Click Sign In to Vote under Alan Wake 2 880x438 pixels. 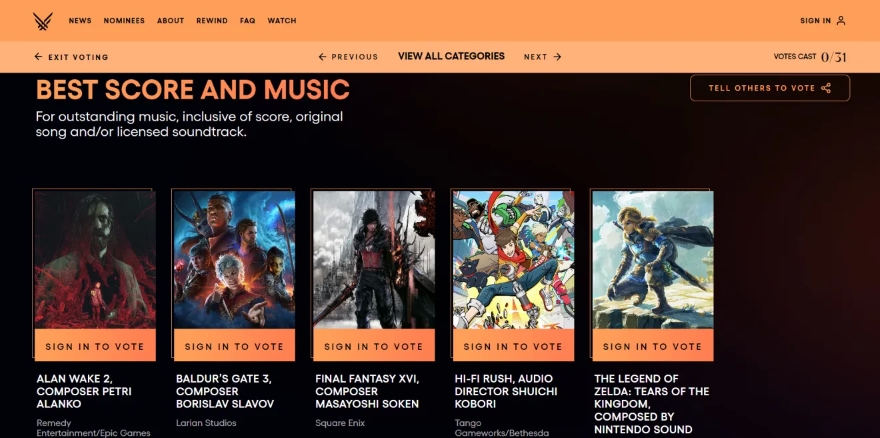(95, 346)
